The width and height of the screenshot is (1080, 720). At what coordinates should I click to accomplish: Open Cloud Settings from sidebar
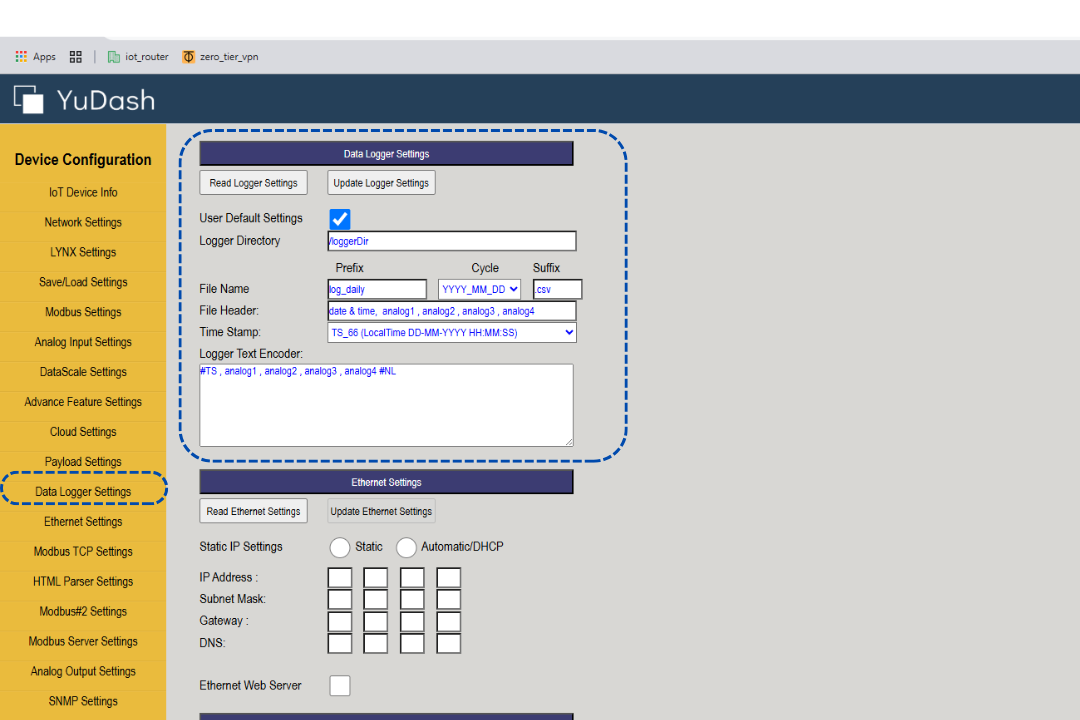coord(83,432)
